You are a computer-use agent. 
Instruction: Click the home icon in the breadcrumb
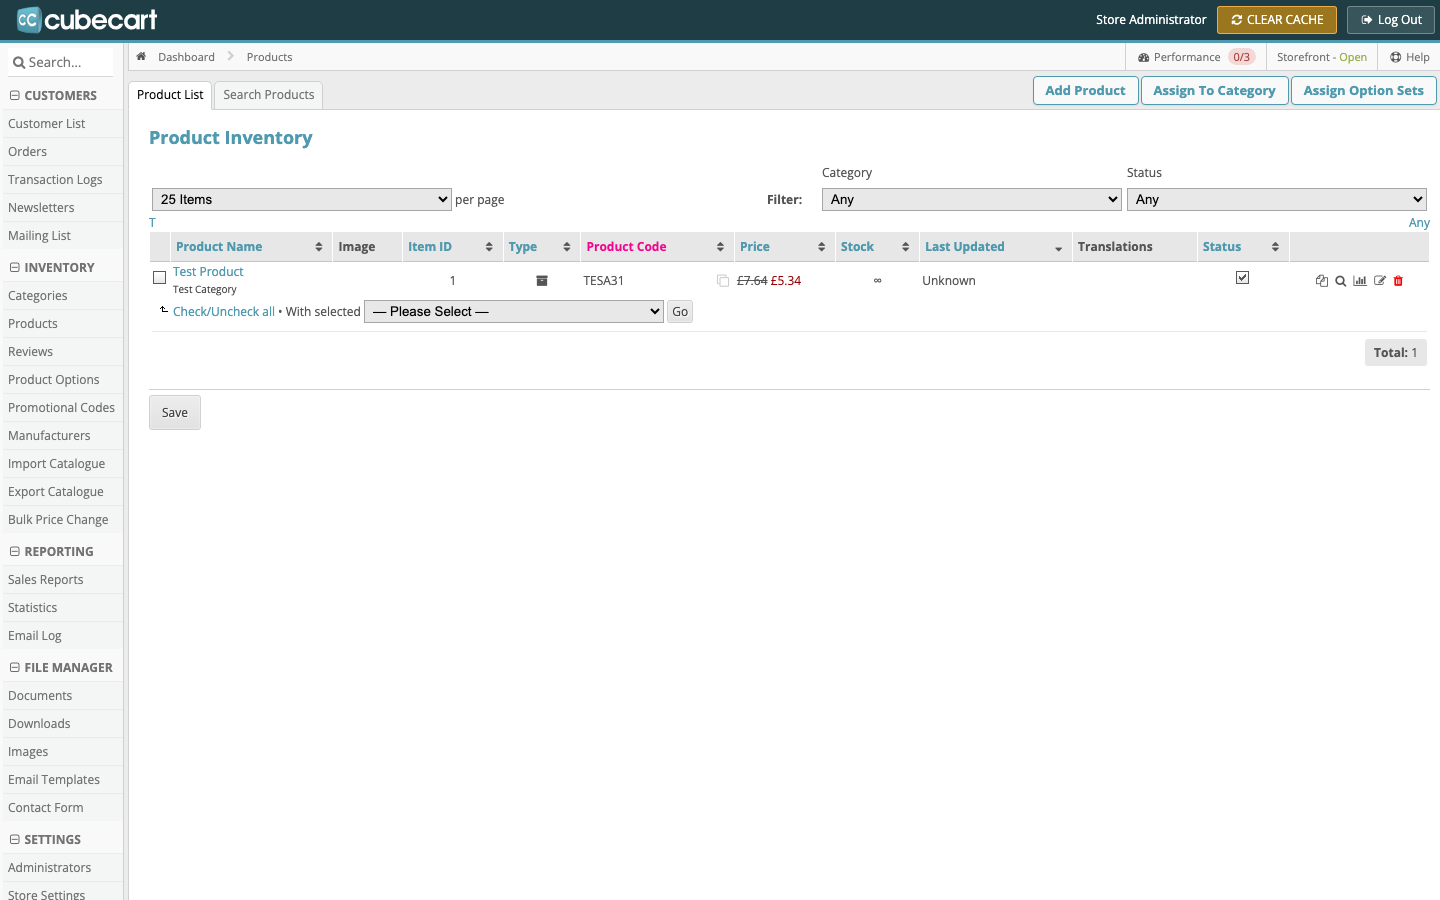141,57
